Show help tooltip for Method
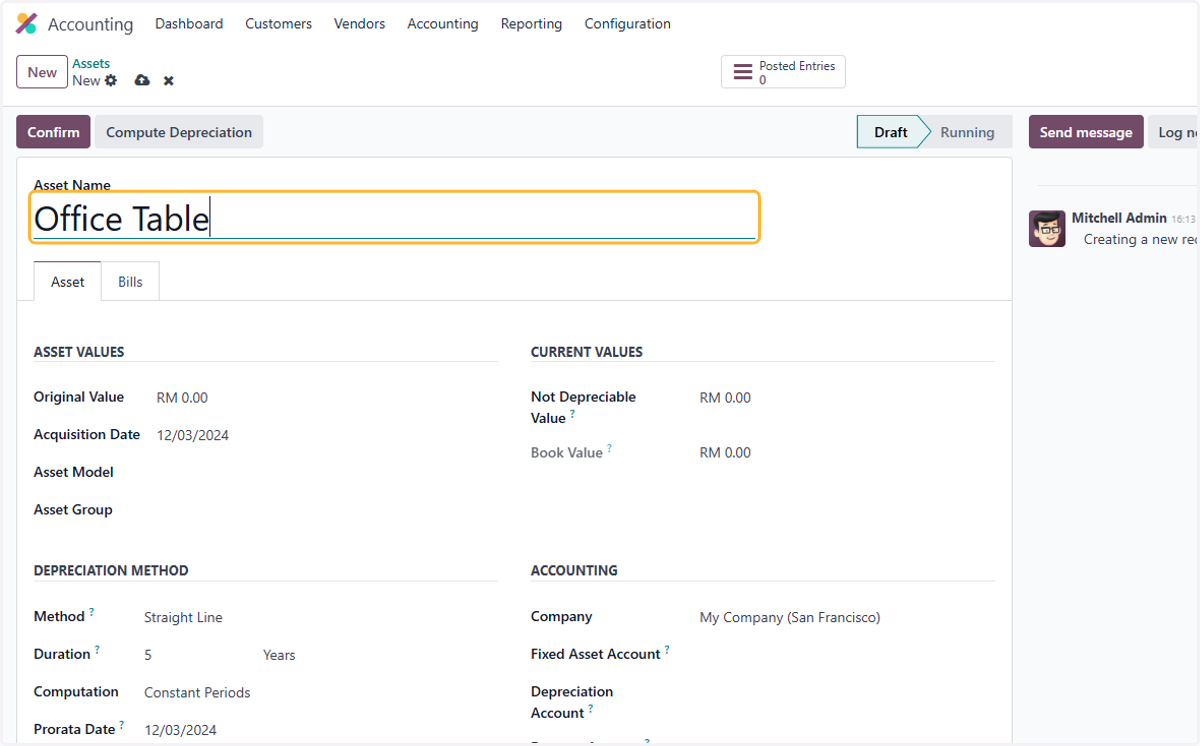Image resolution: width=1200 pixels, height=746 pixels. click(x=92, y=612)
